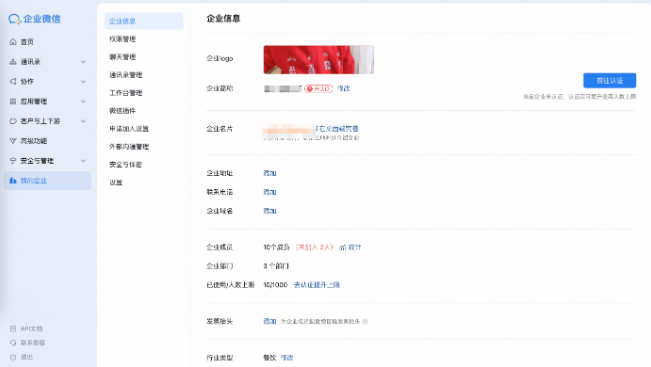The height and width of the screenshot is (367, 651).
Task: Click the red 未加入 2人 text
Action: pyautogui.click(x=314, y=247)
